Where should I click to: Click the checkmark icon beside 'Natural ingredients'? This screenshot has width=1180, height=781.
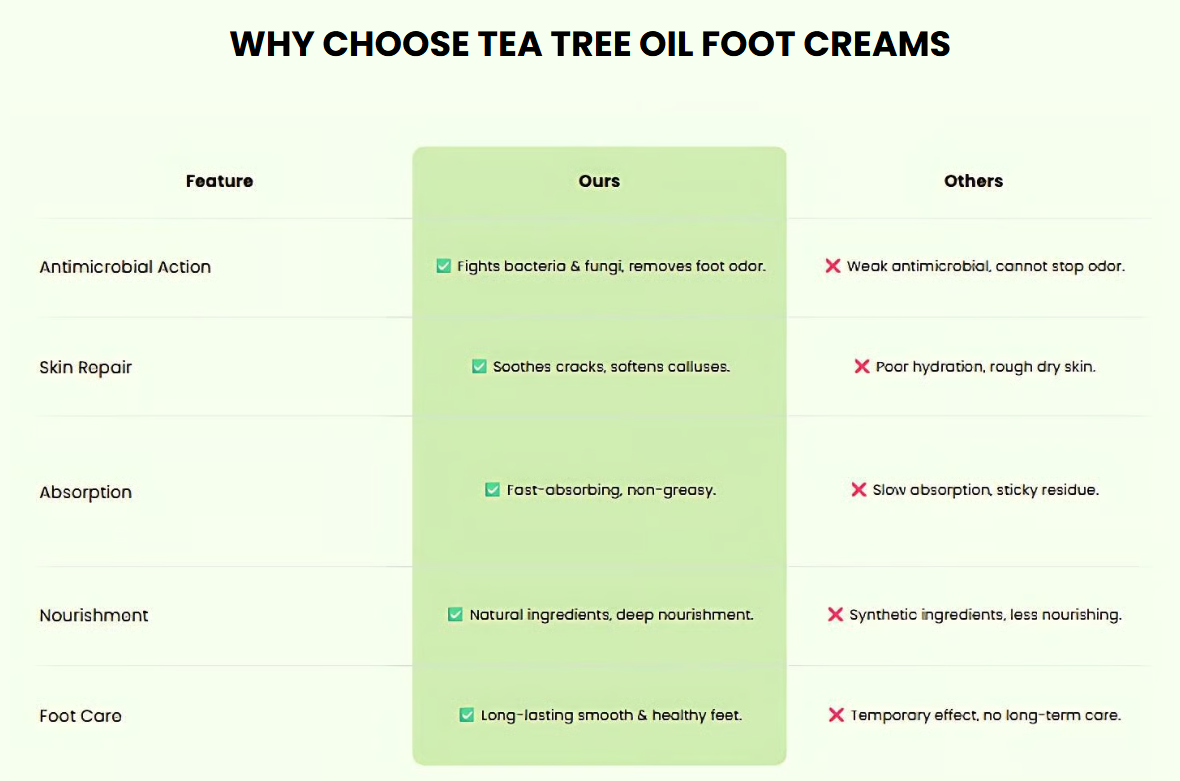click(x=455, y=615)
